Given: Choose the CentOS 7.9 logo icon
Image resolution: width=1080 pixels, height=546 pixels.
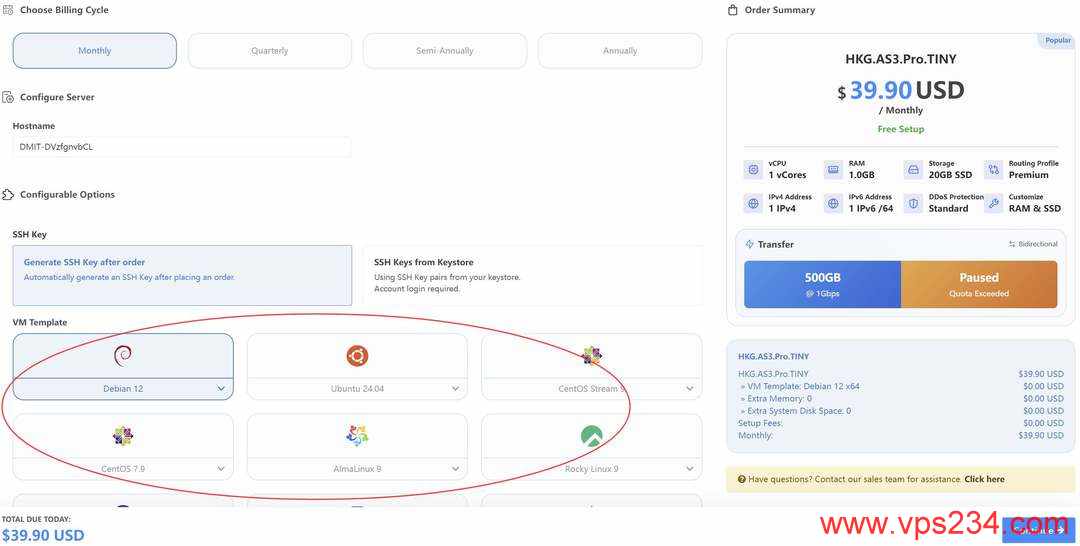Looking at the screenshot, I should 123,435.
